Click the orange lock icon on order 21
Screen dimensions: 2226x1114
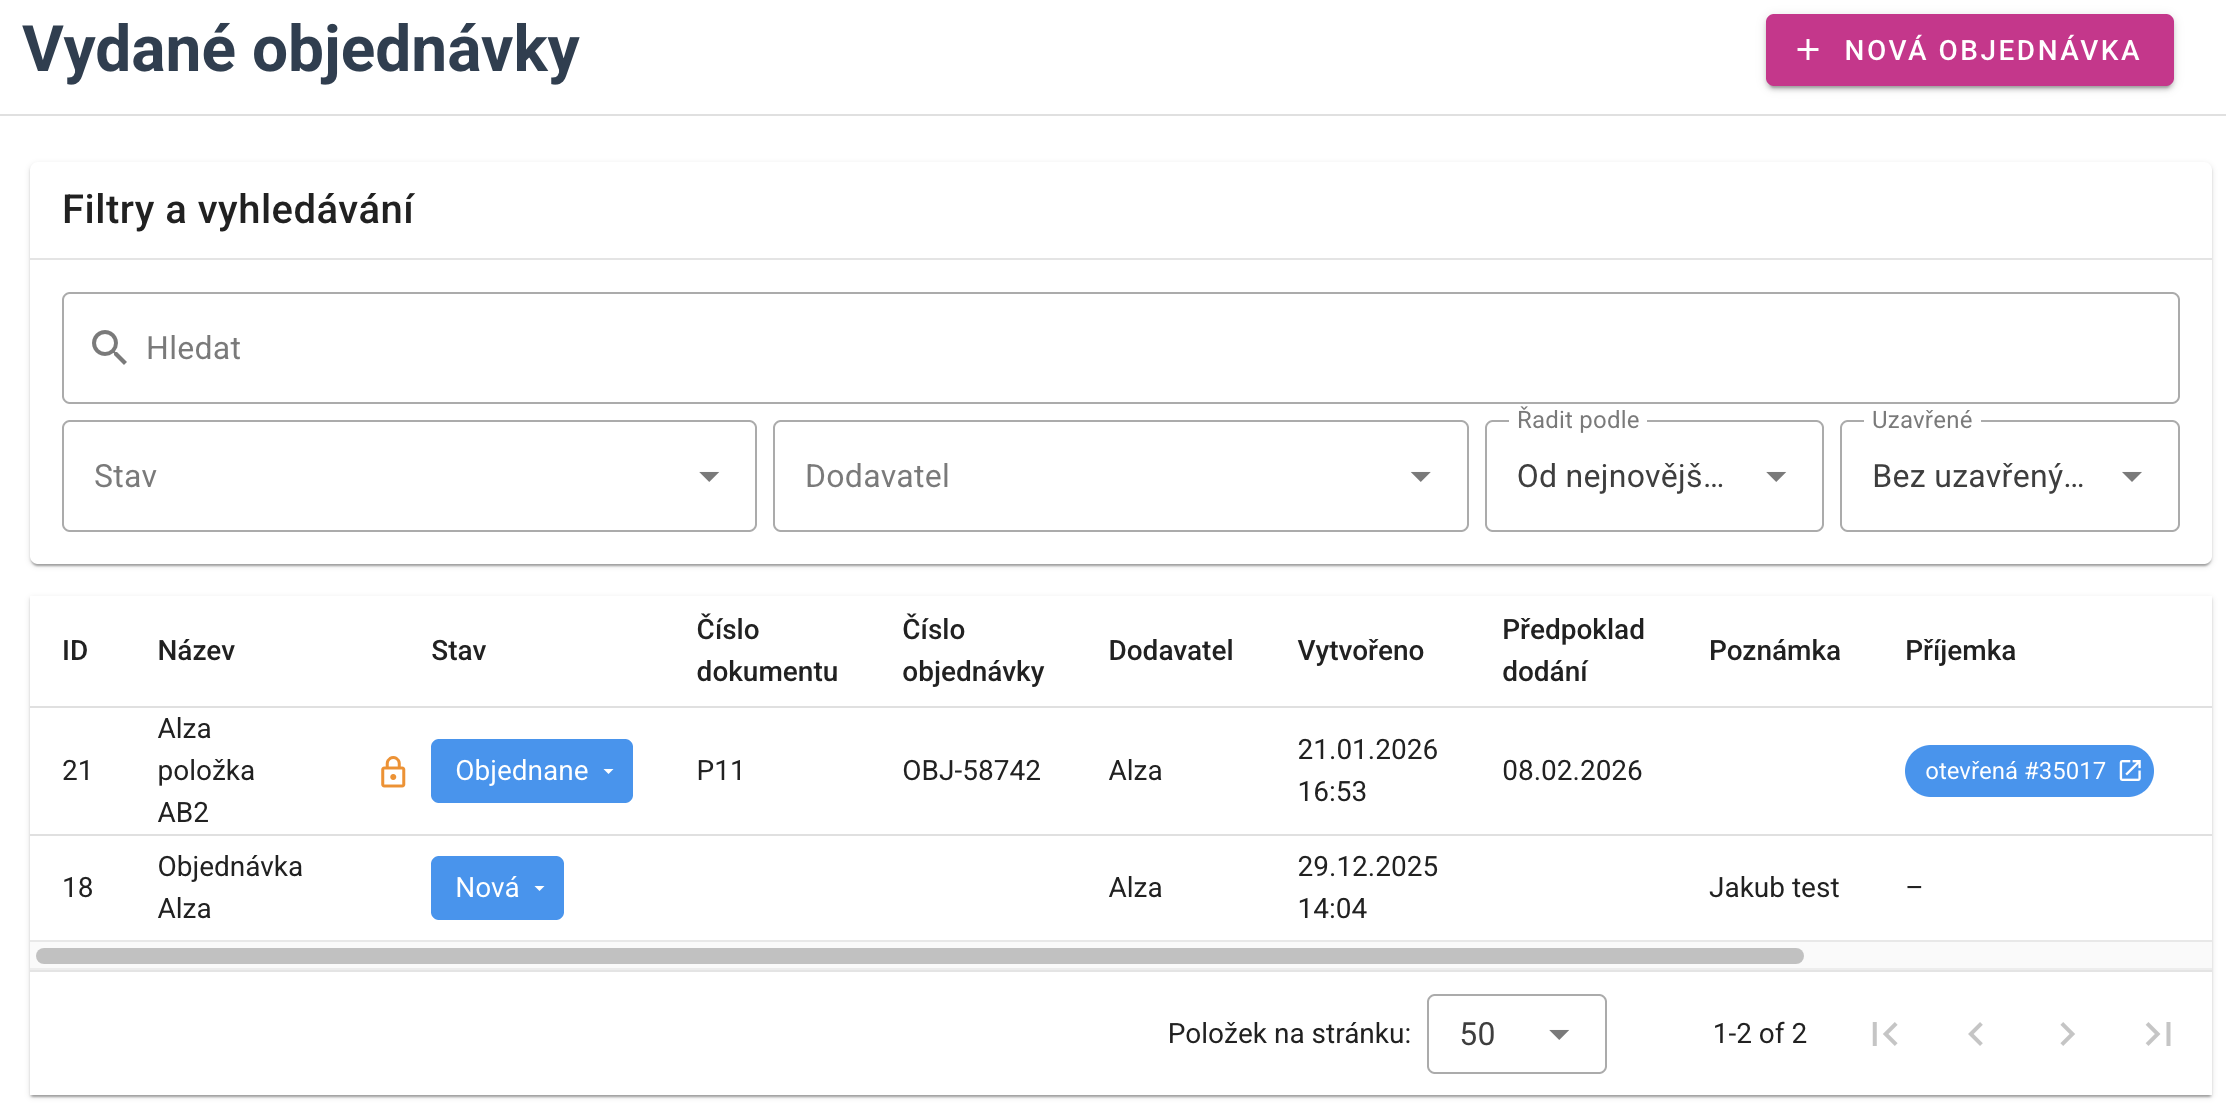click(393, 771)
